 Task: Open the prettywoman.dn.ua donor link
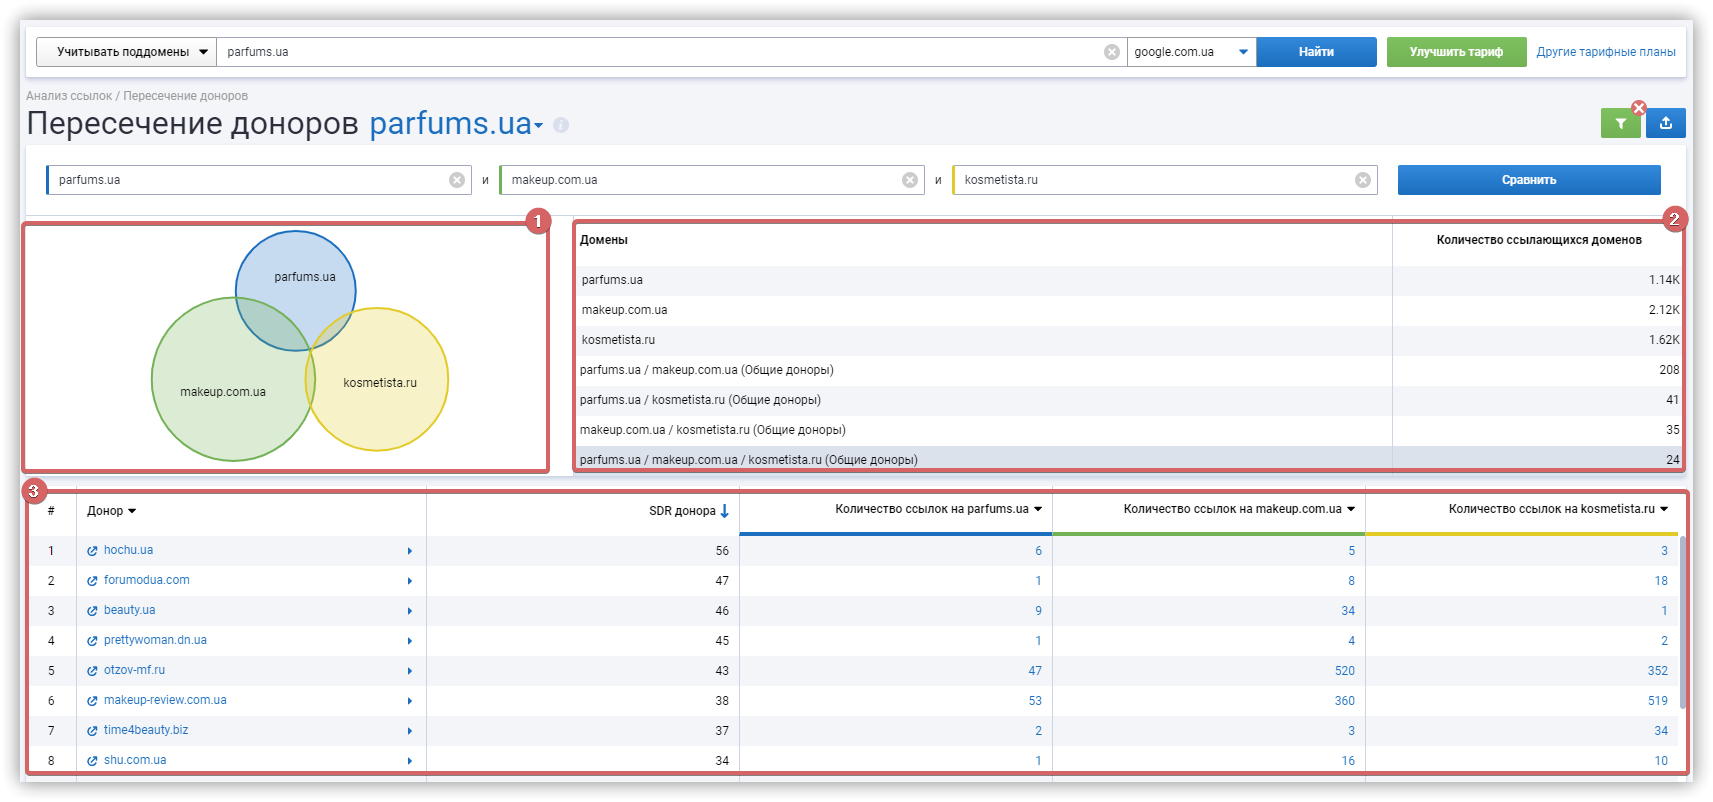[x=155, y=640]
